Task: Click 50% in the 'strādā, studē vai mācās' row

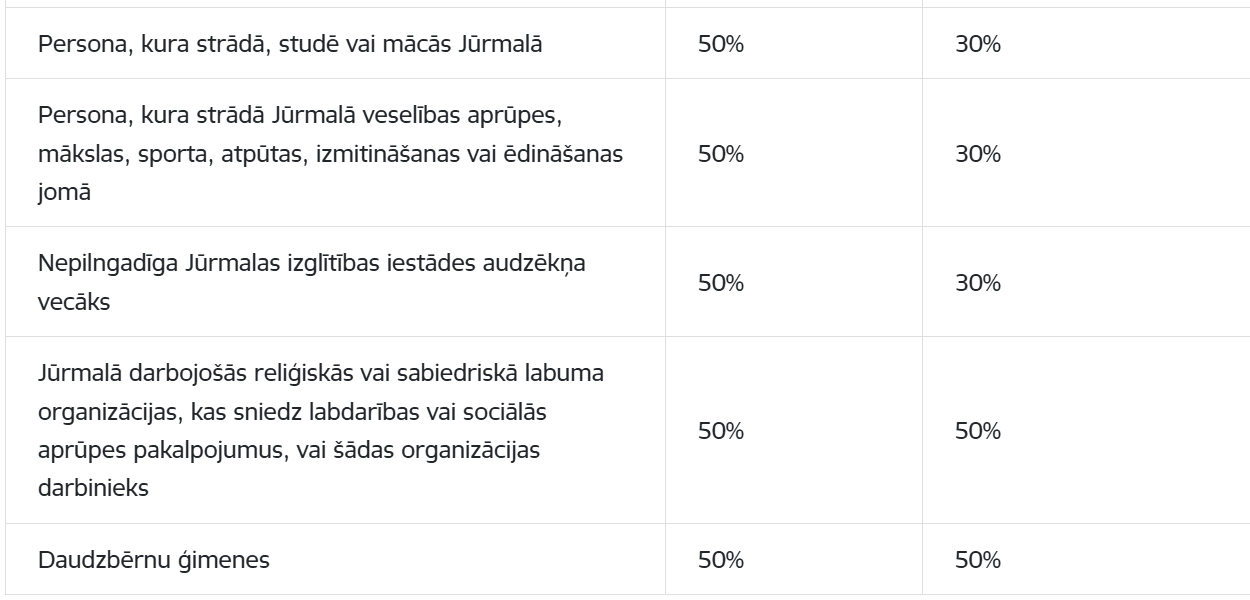Action: point(720,44)
